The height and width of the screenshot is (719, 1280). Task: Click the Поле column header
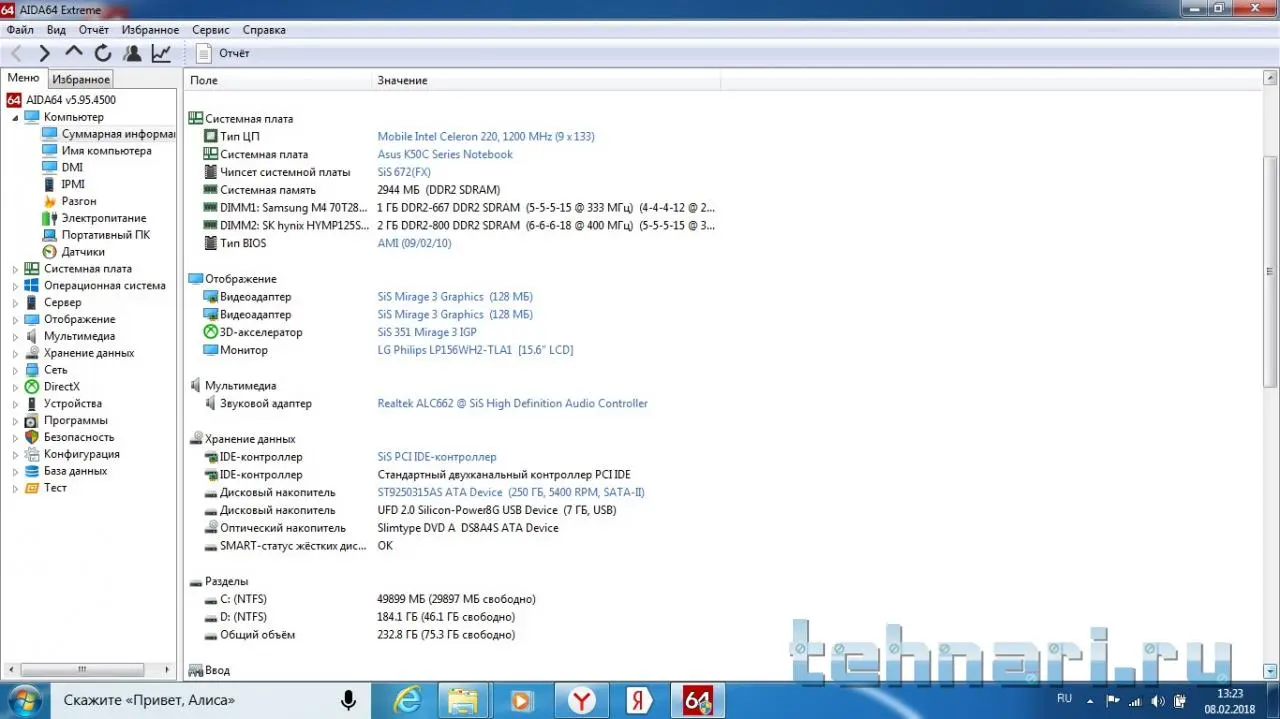tap(278, 80)
